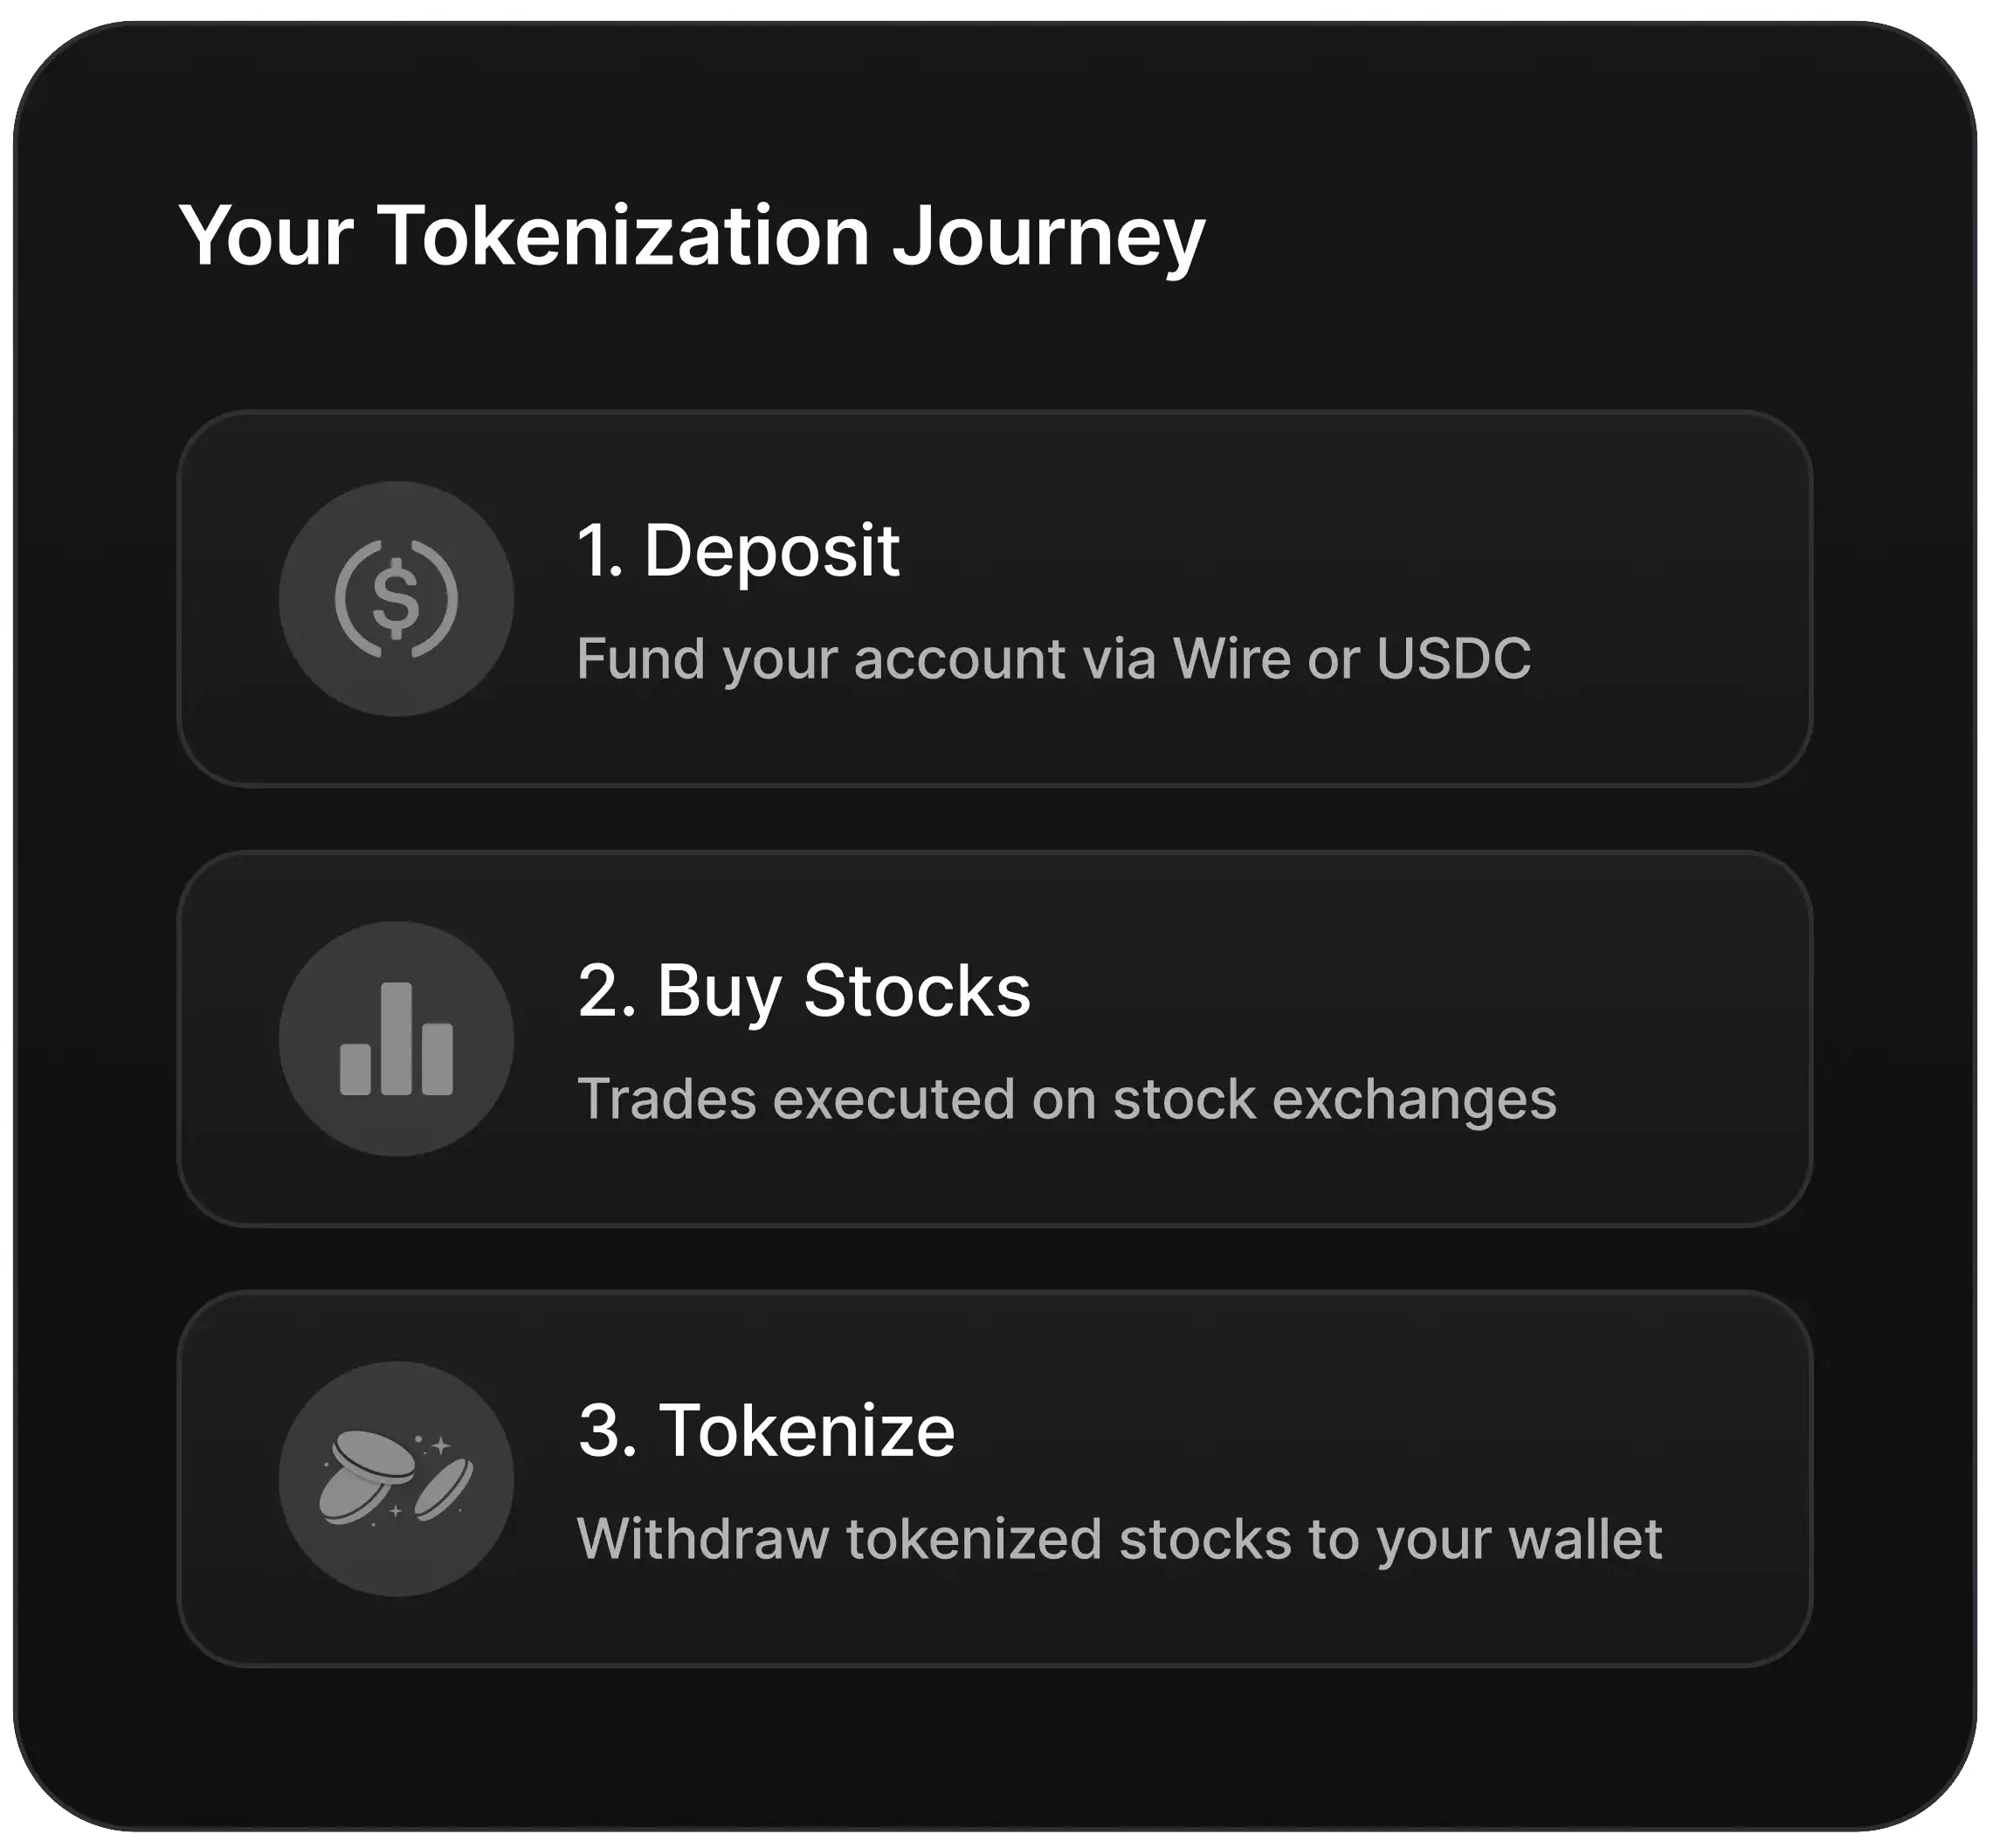Screen dimensions: 1993x1848
Task: Open the "2. Buy Stocks" step title
Action: coord(804,991)
